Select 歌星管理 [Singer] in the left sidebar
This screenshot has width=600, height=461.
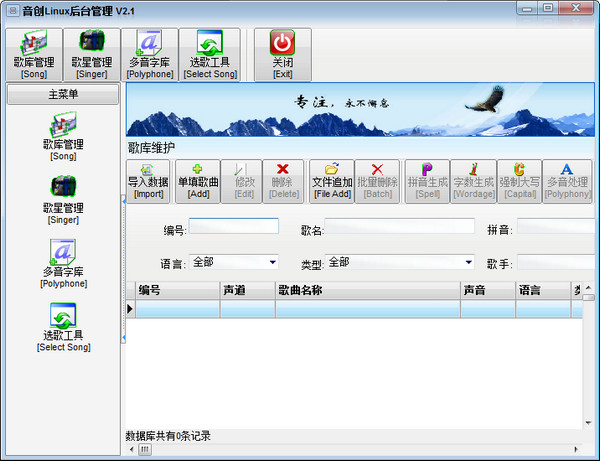tap(63, 200)
